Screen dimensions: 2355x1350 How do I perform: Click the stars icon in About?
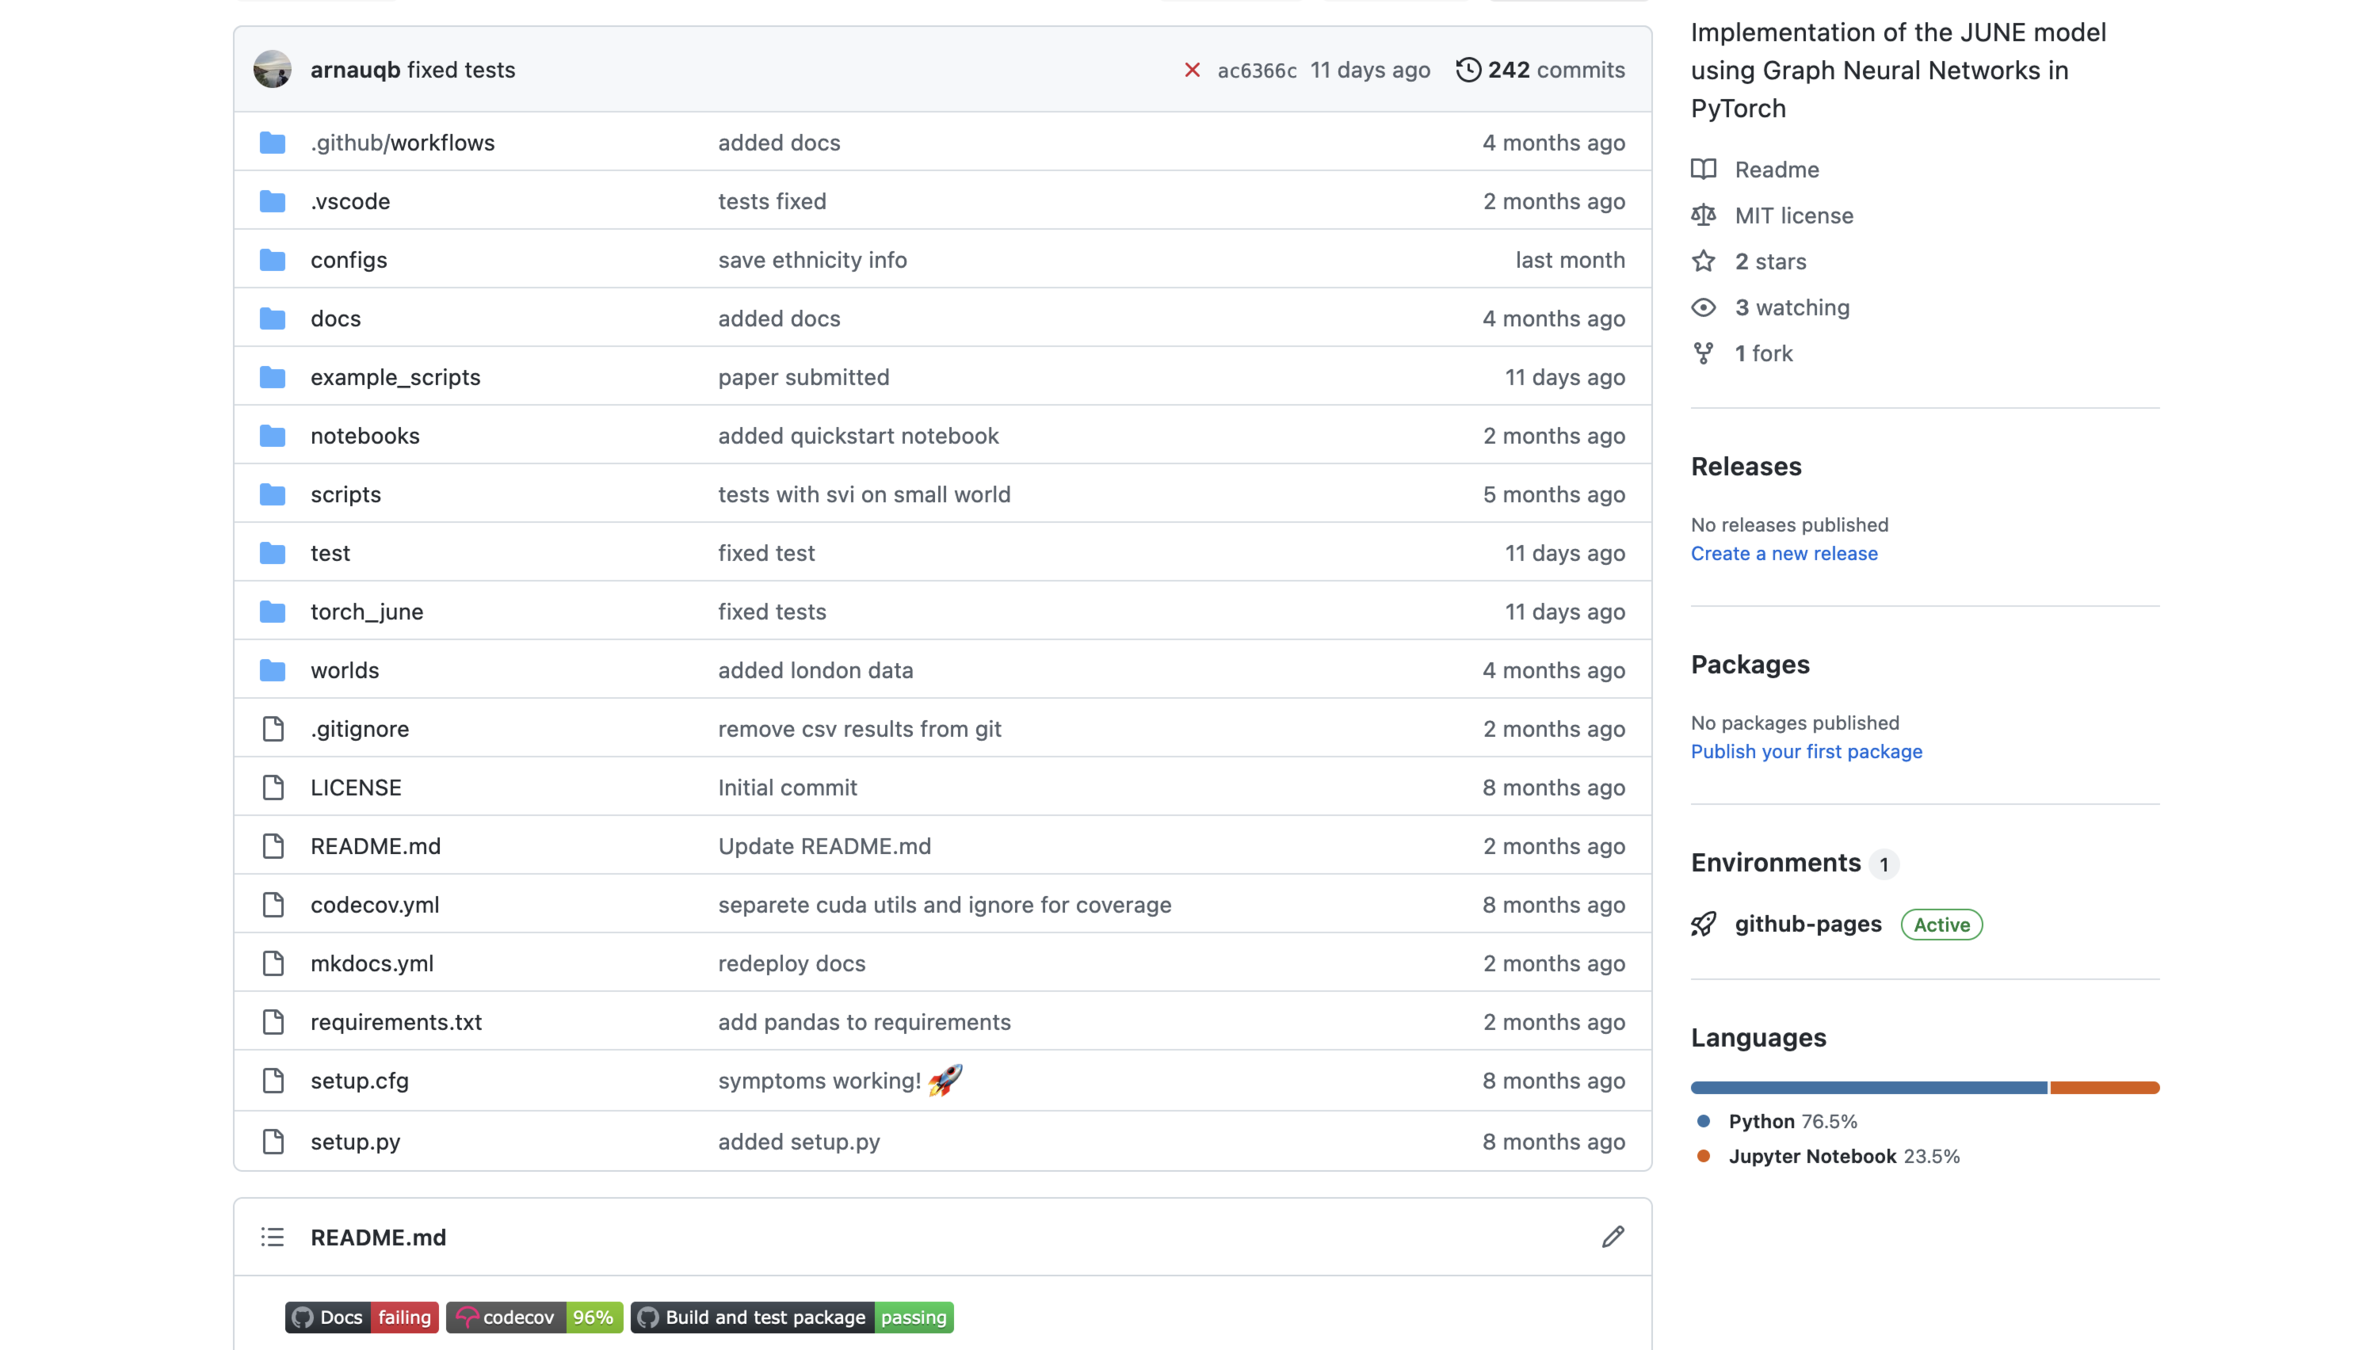1703,261
